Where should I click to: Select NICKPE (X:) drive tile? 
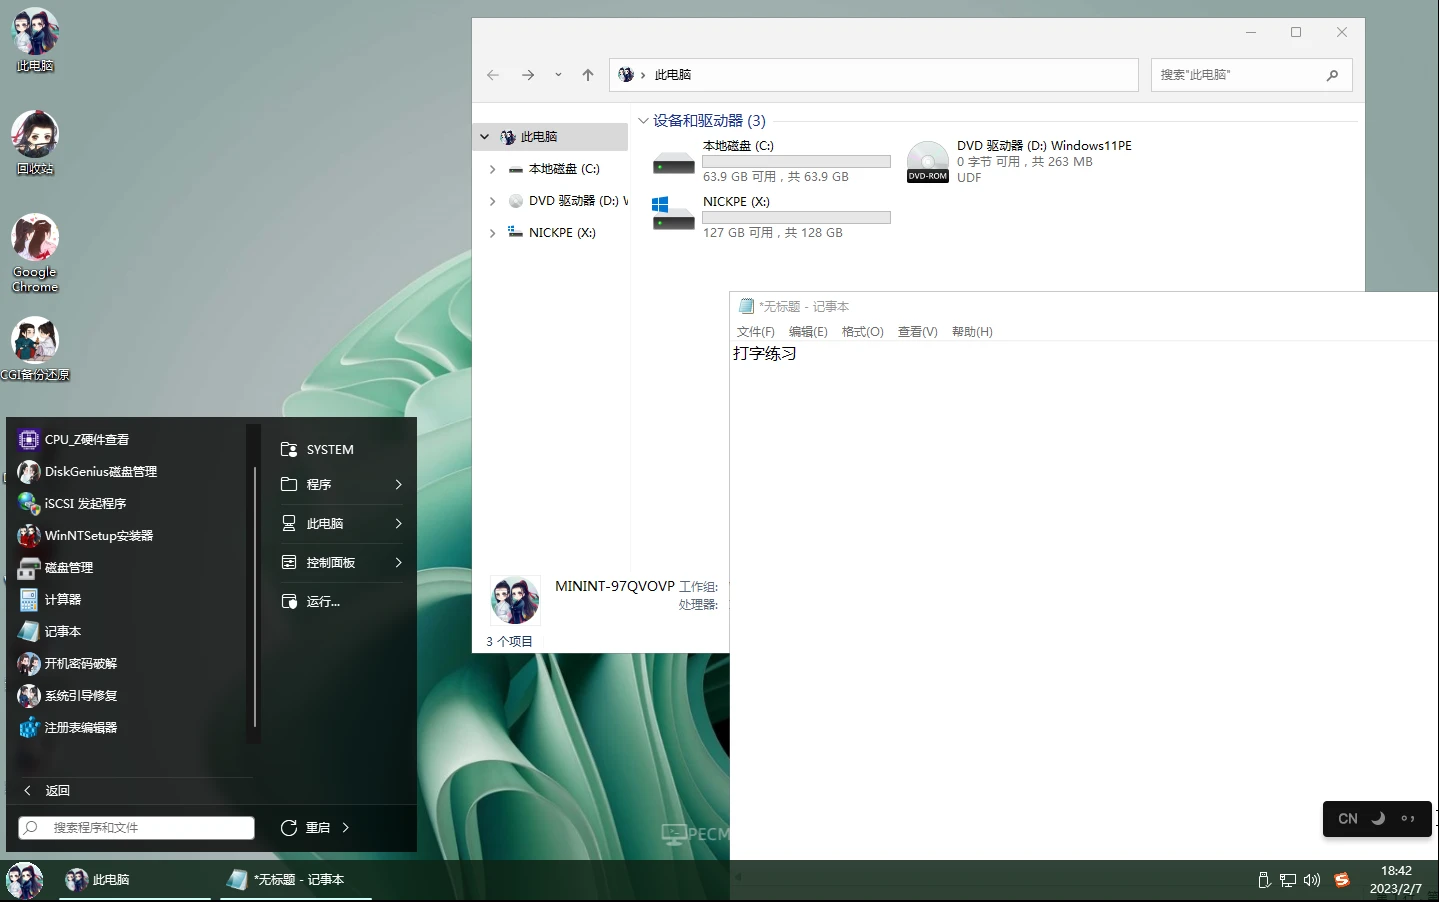tap(771, 217)
